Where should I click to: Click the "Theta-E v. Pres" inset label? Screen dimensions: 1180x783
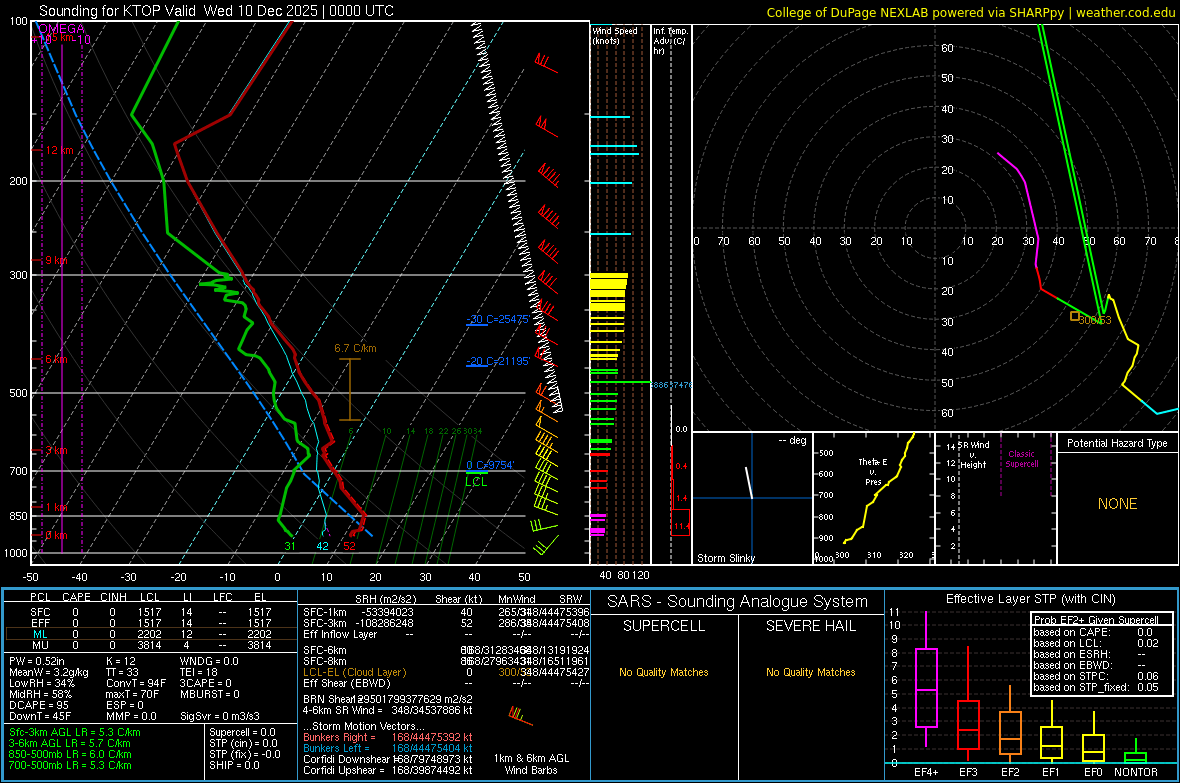pyautogui.click(x=873, y=471)
